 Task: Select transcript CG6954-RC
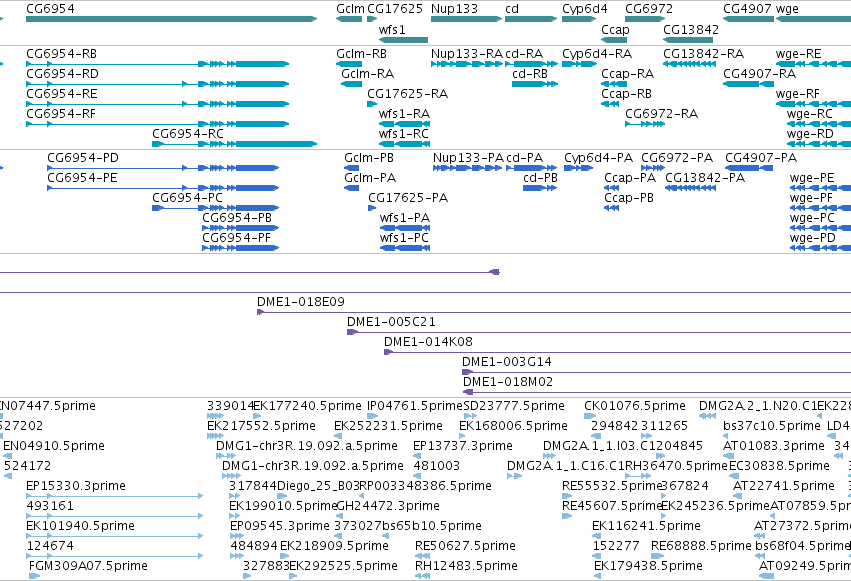click(x=234, y=144)
